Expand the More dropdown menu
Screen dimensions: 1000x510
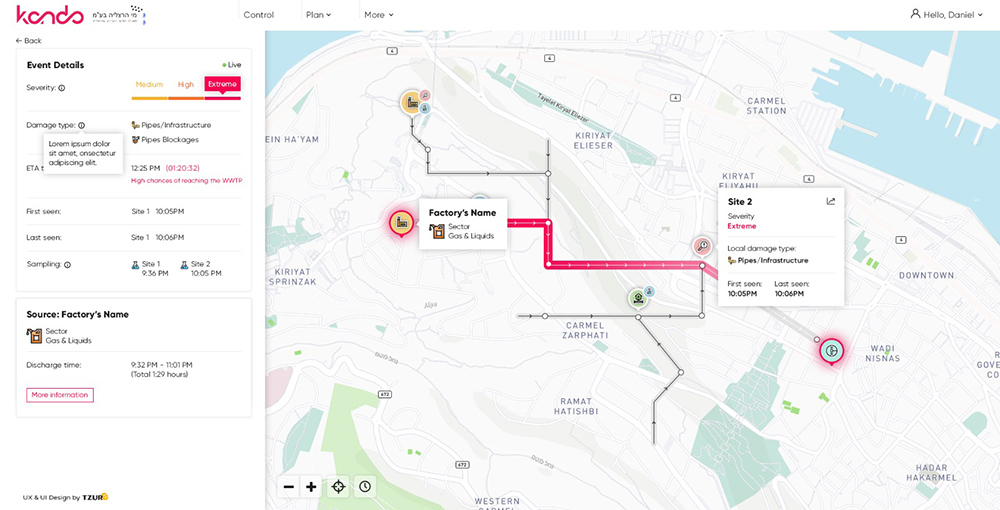pyautogui.click(x=378, y=15)
